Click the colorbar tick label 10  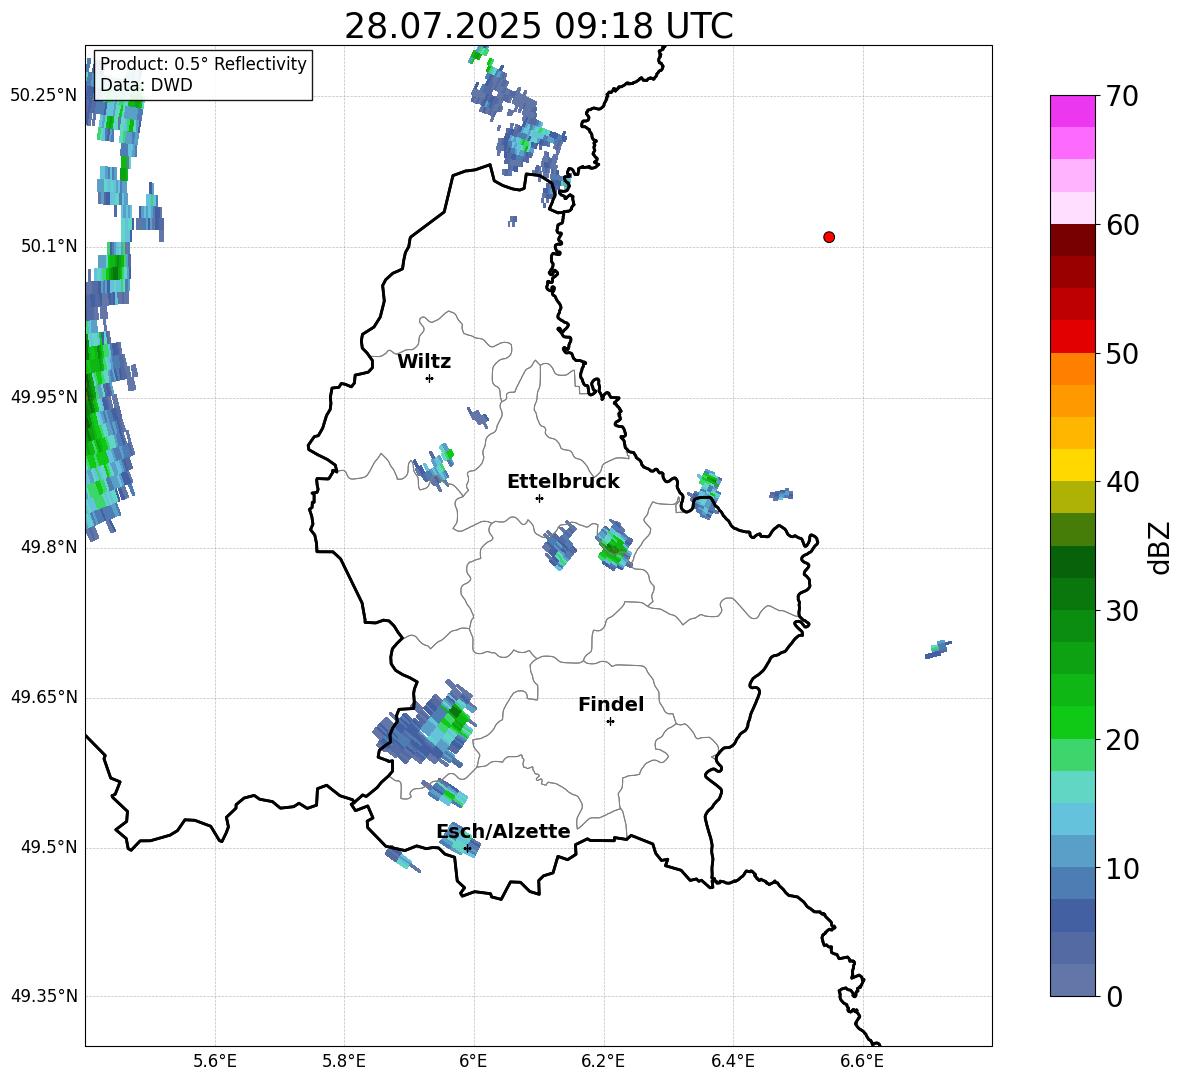click(1121, 868)
